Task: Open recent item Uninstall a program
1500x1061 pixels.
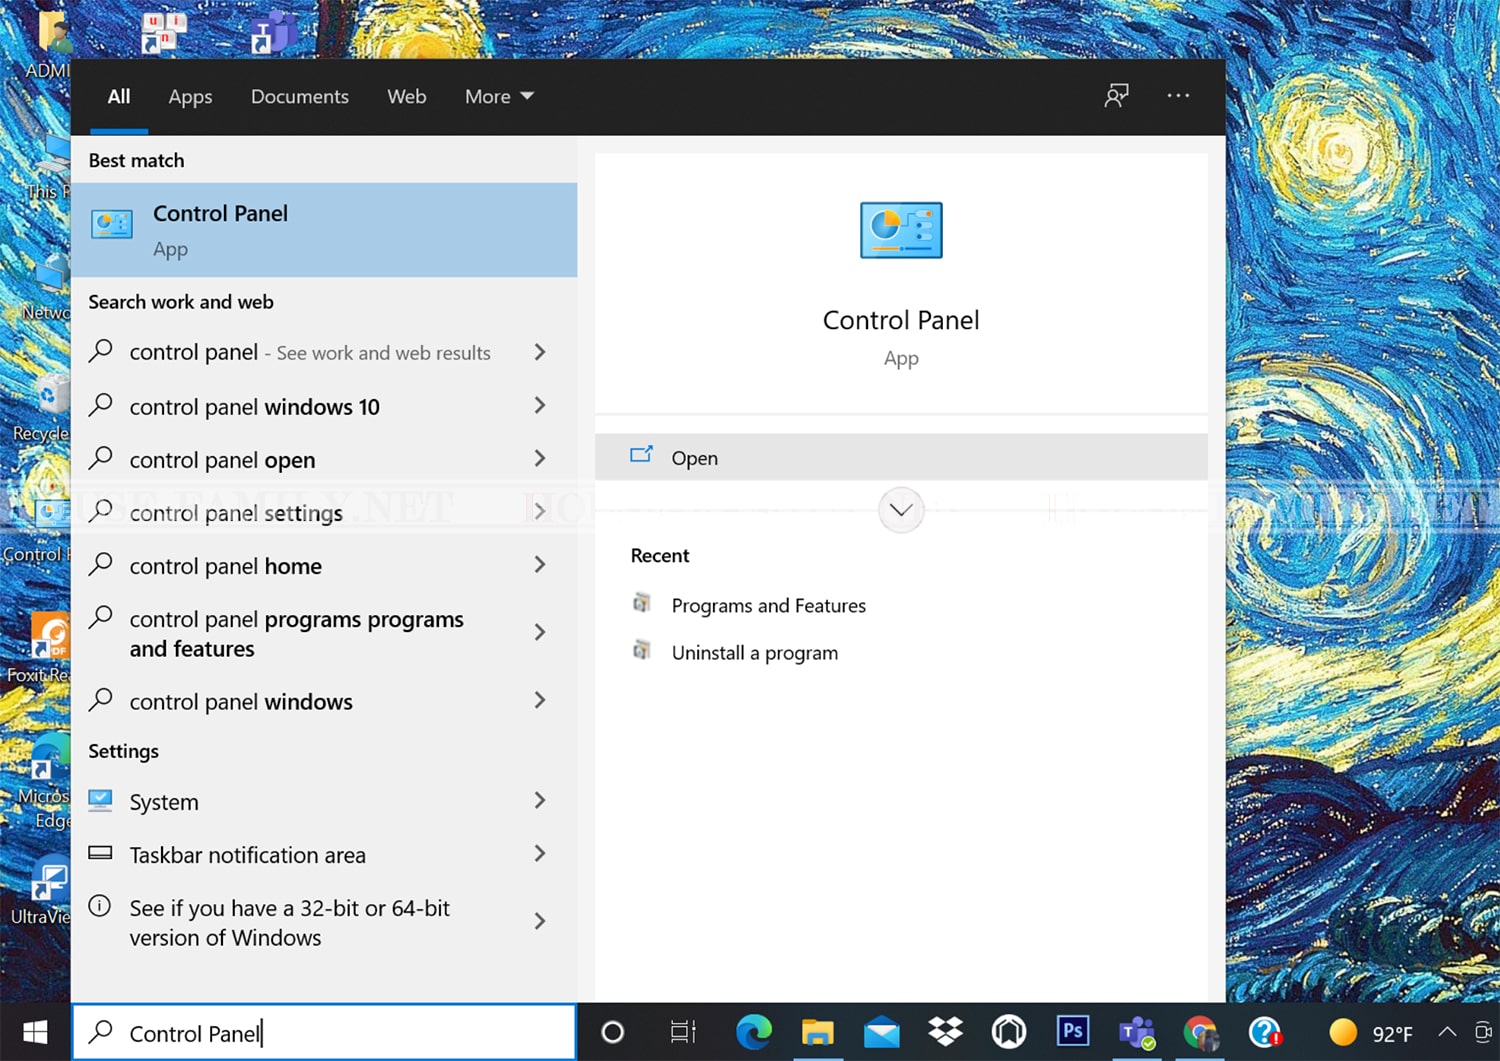Action: pyautogui.click(x=754, y=652)
